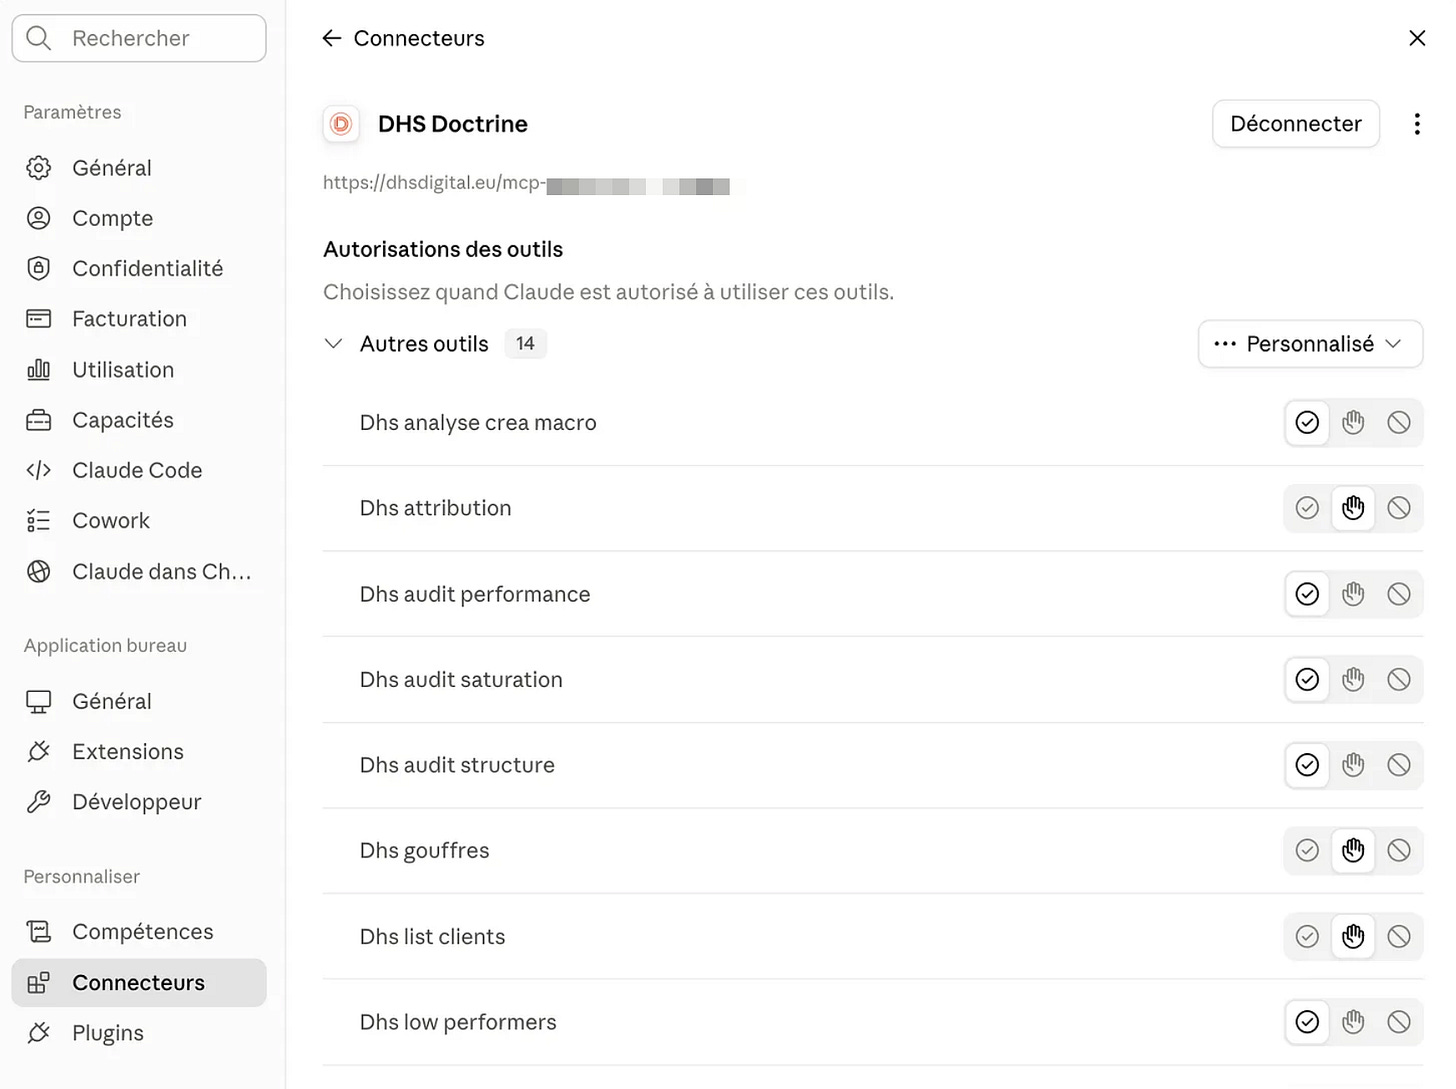Image resolution: width=1456 pixels, height=1089 pixels.
Task: Block the Dhs audit performance tool
Action: [x=1399, y=594]
